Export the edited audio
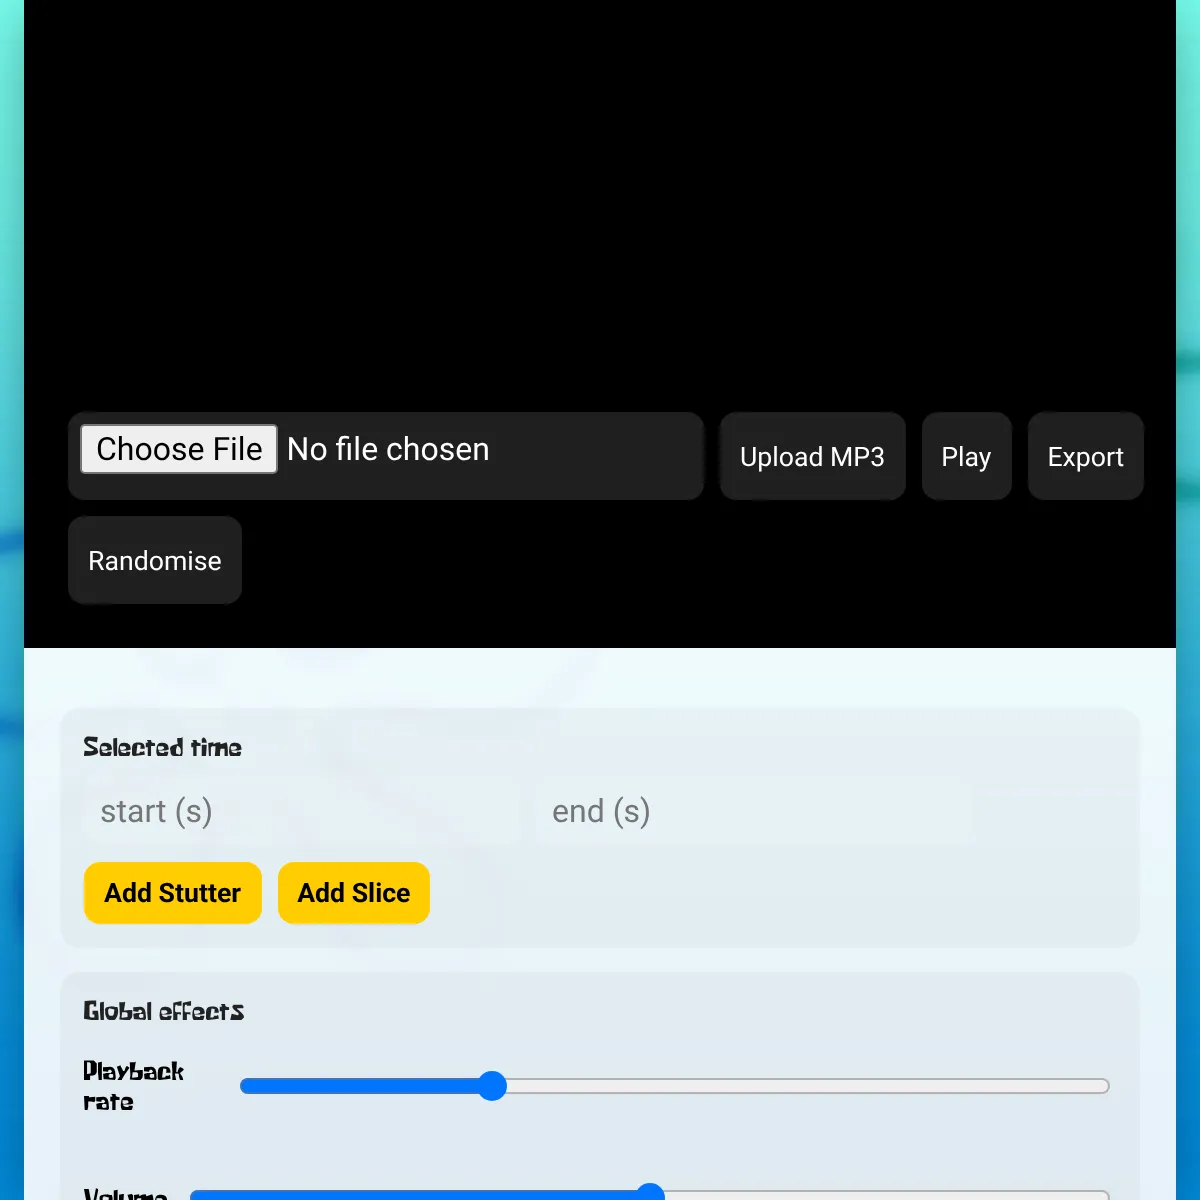 pyautogui.click(x=1085, y=457)
